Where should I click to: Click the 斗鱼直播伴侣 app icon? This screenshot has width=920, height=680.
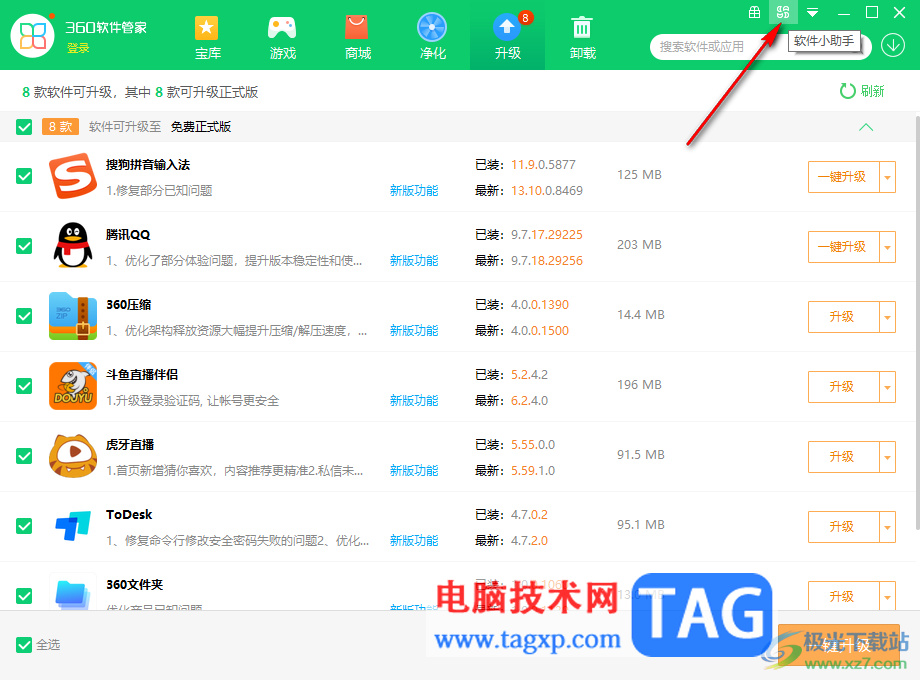73,385
